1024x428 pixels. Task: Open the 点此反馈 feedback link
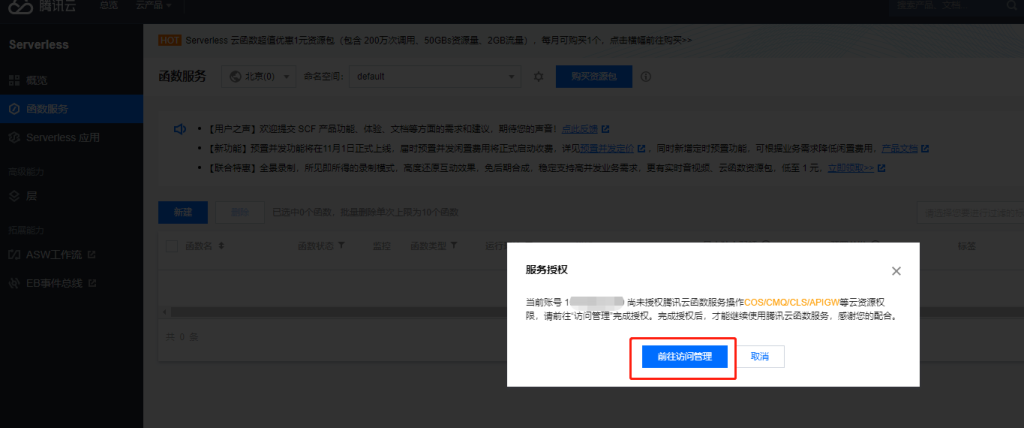click(x=580, y=129)
